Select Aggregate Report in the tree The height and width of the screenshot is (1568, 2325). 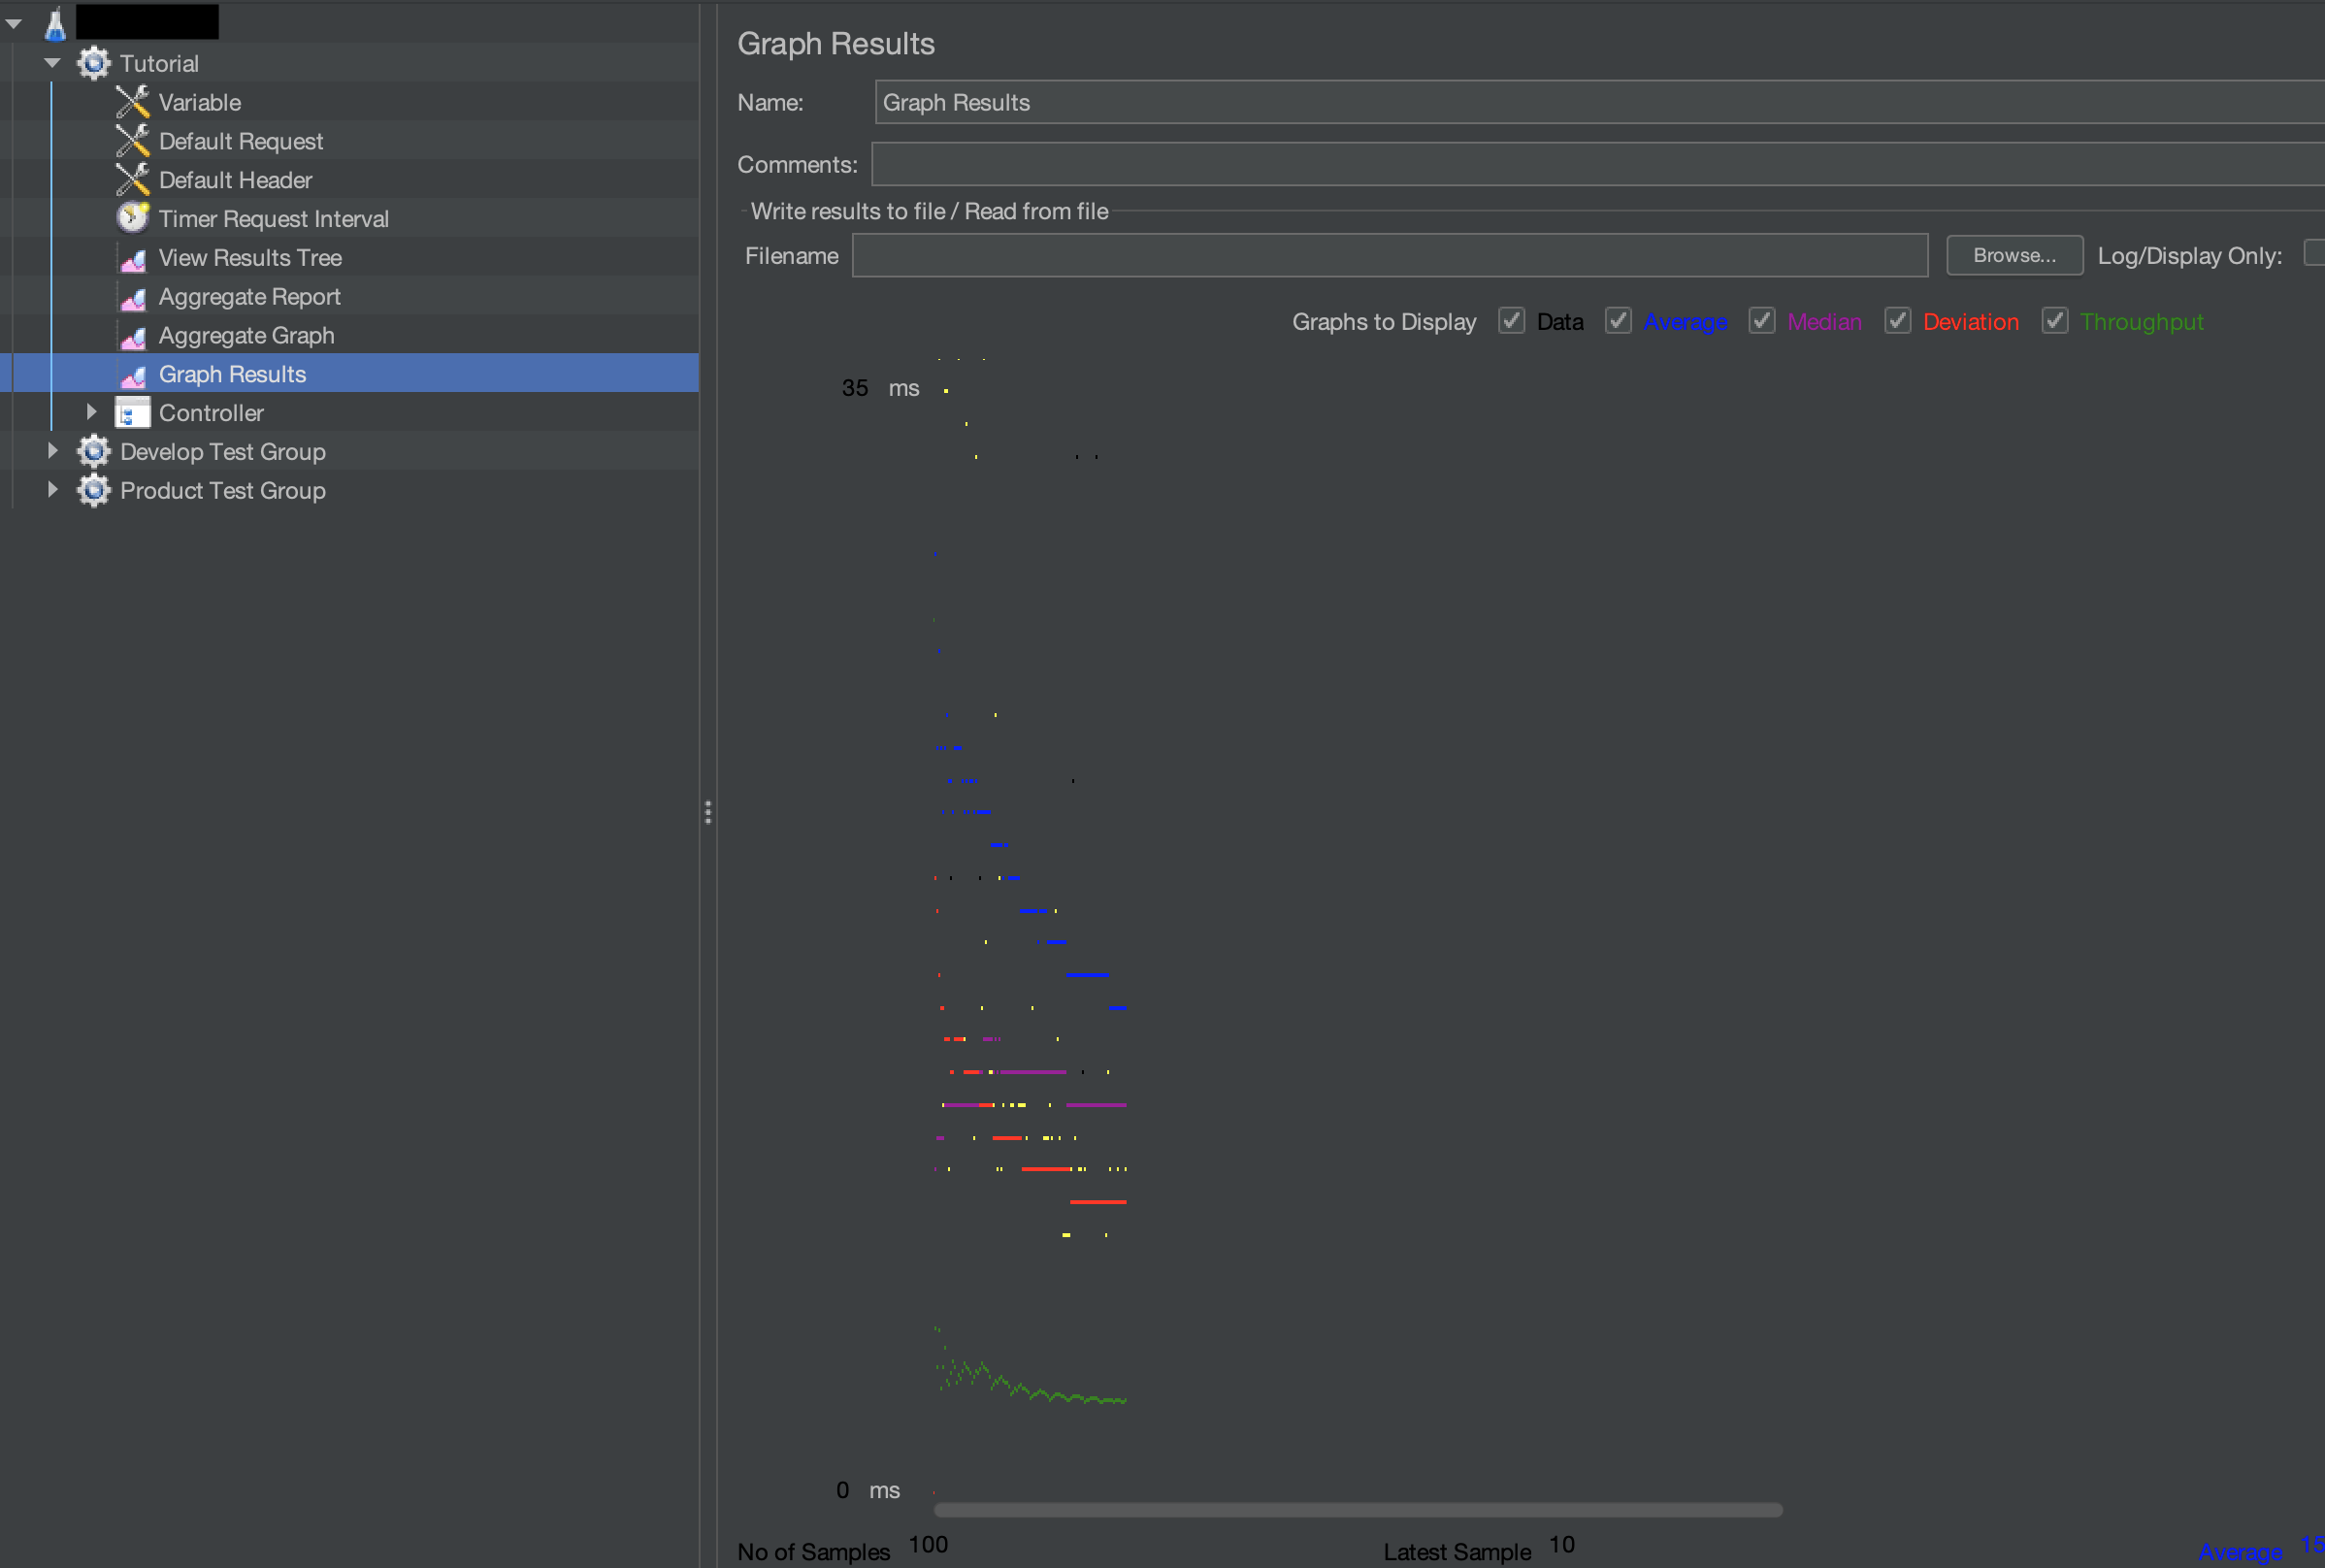[249, 297]
